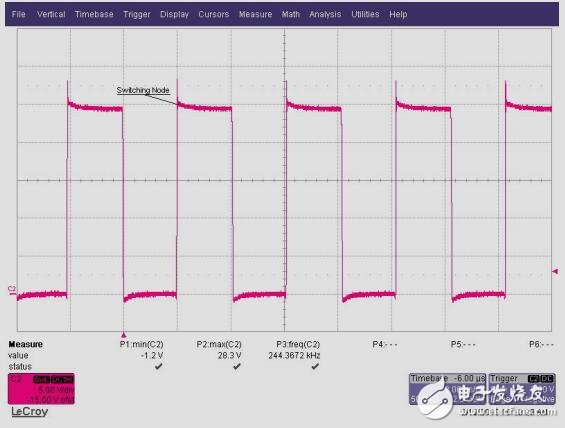Open the Trigger menu
This screenshot has width=565, height=428.
point(137,14)
